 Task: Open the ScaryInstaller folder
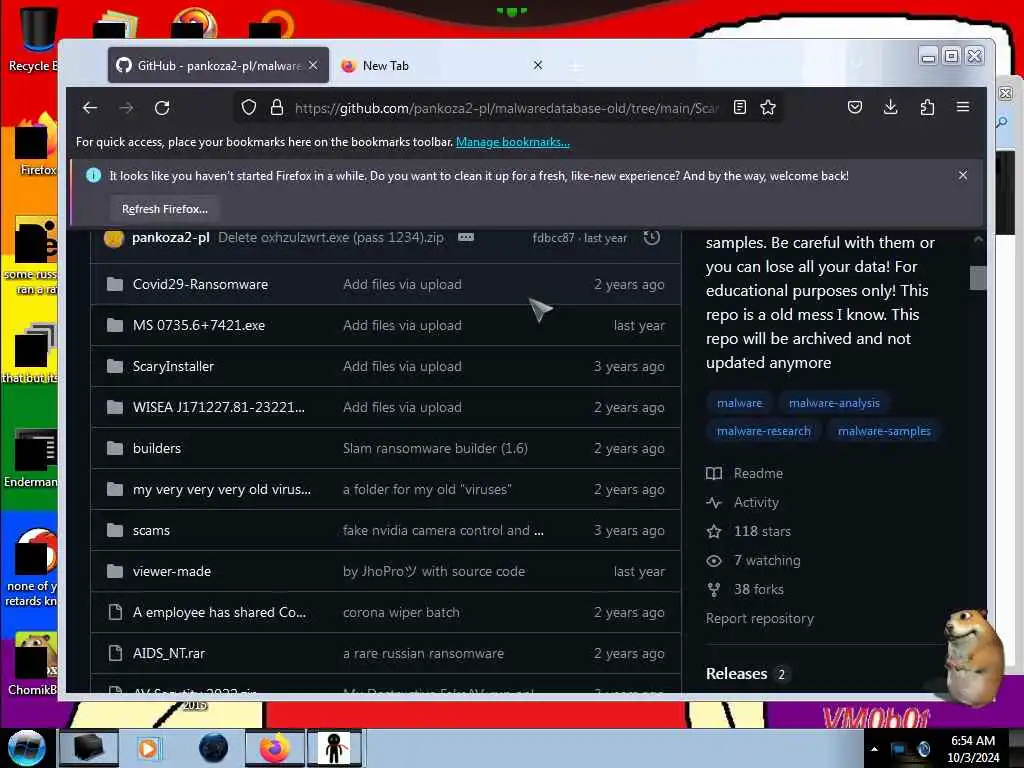pos(173,366)
